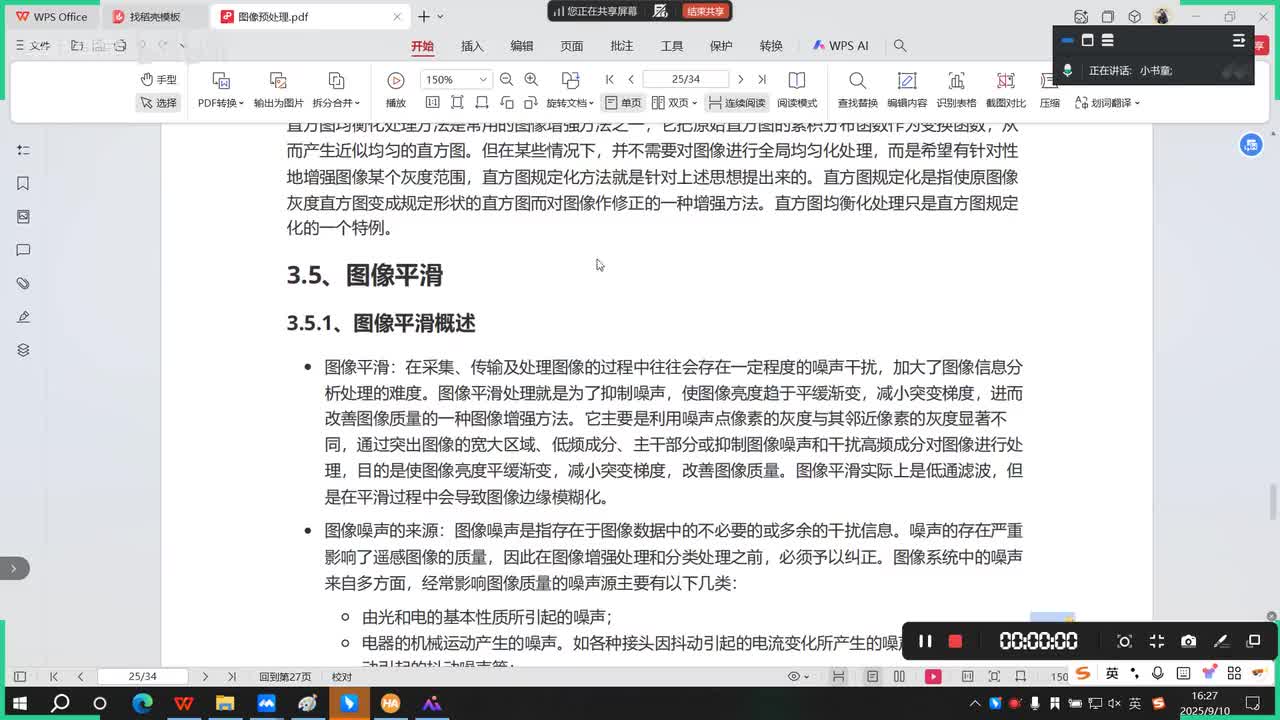Close the 图像预处理.pdf tab
1280x720 pixels.
tap(397, 17)
